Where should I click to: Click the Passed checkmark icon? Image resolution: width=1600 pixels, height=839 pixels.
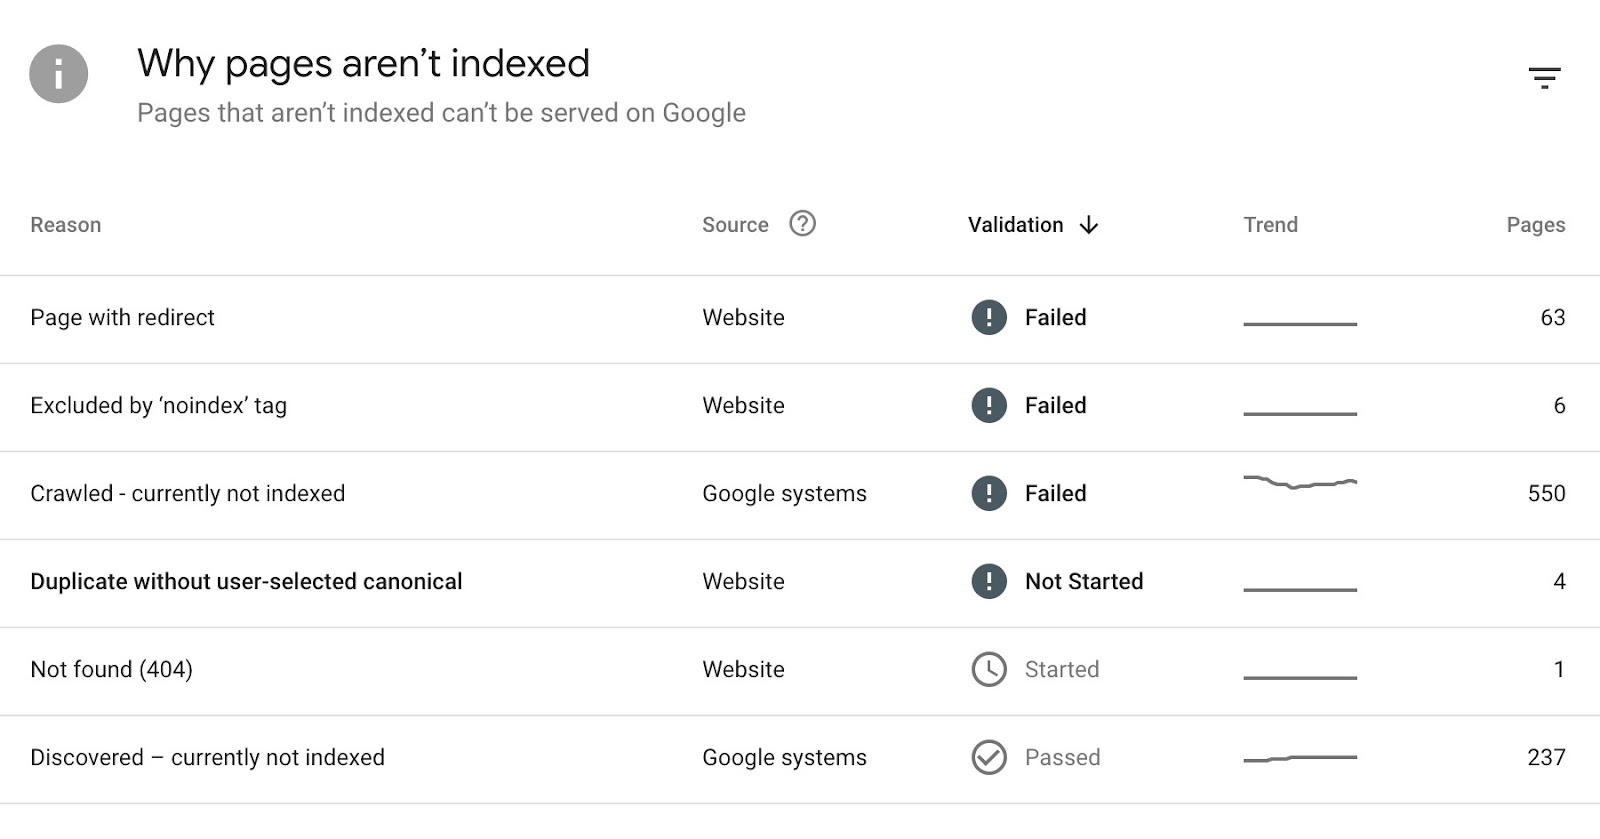tap(989, 758)
